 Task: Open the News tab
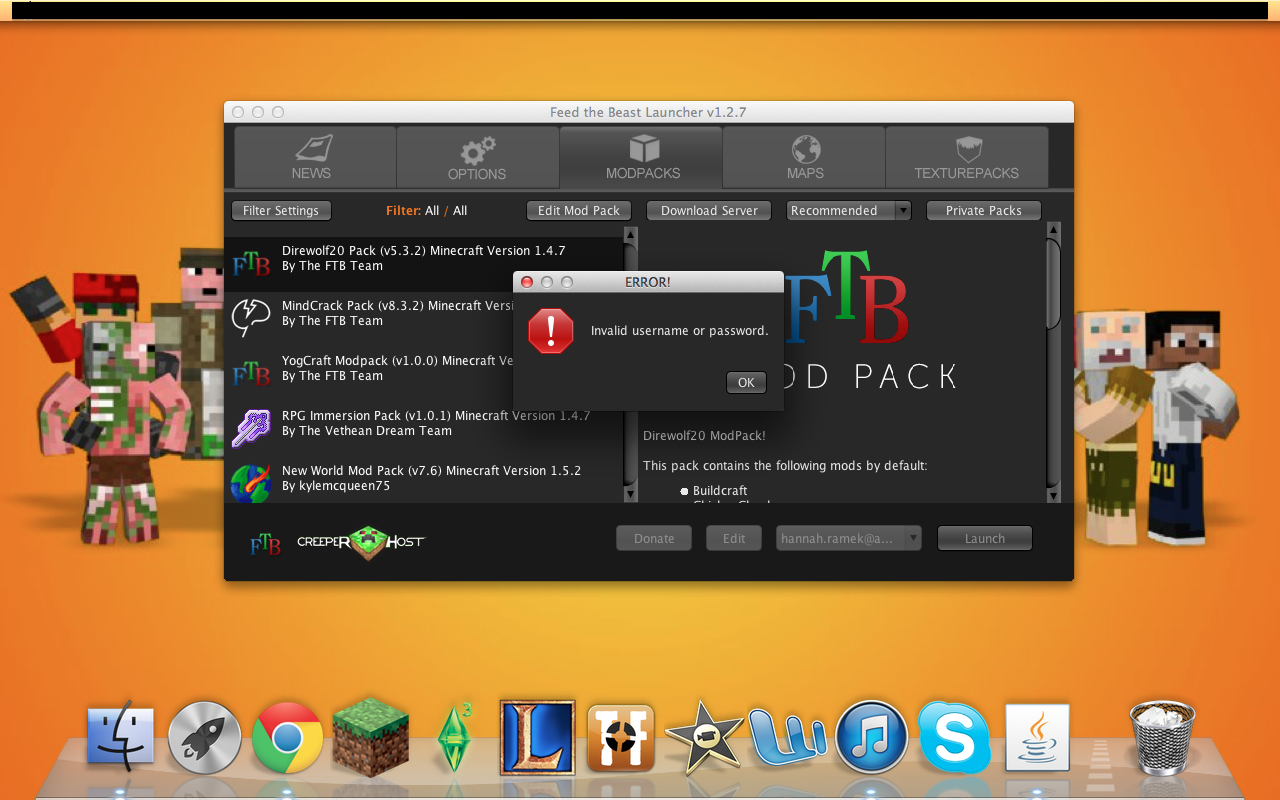coord(315,157)
